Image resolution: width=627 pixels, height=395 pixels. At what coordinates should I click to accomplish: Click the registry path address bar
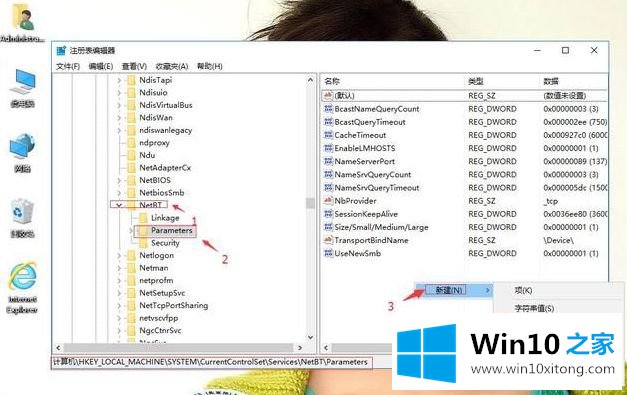212,362
